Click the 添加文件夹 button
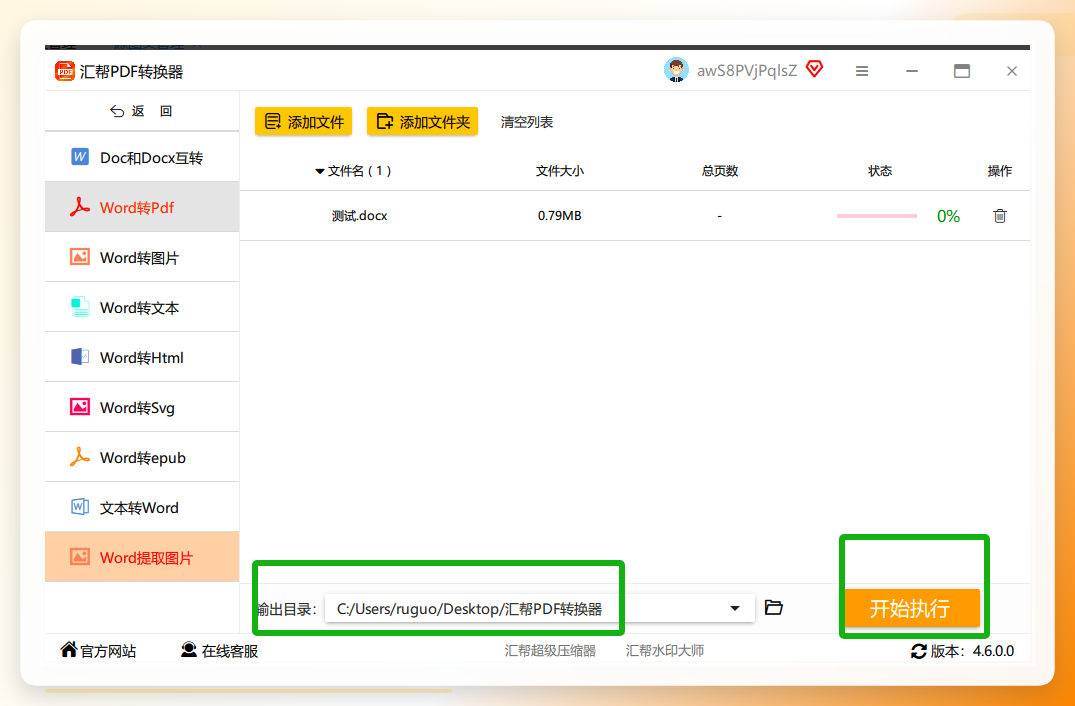Viewport: 1075px width, 706px height. (x=422, y=122)
